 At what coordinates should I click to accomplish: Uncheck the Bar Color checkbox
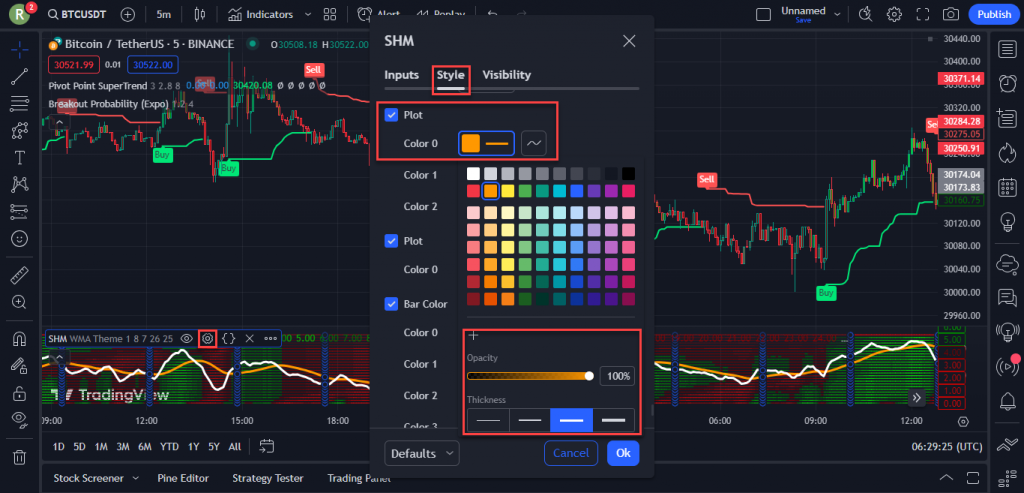click(x=391, y=304)
